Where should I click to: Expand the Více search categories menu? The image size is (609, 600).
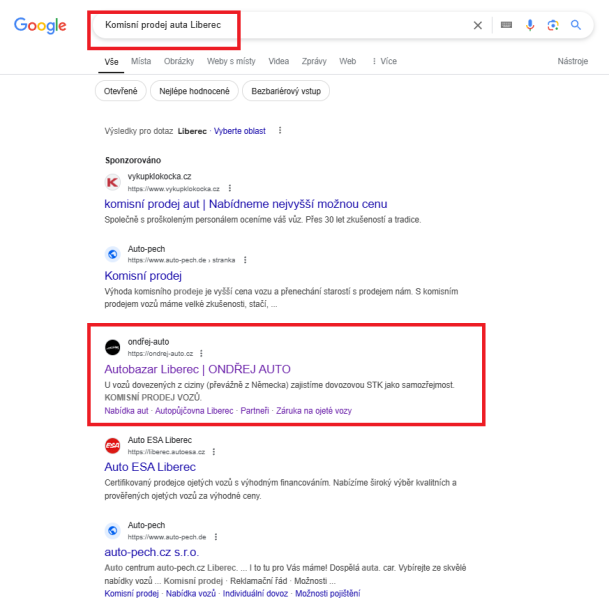pos(384,61)
